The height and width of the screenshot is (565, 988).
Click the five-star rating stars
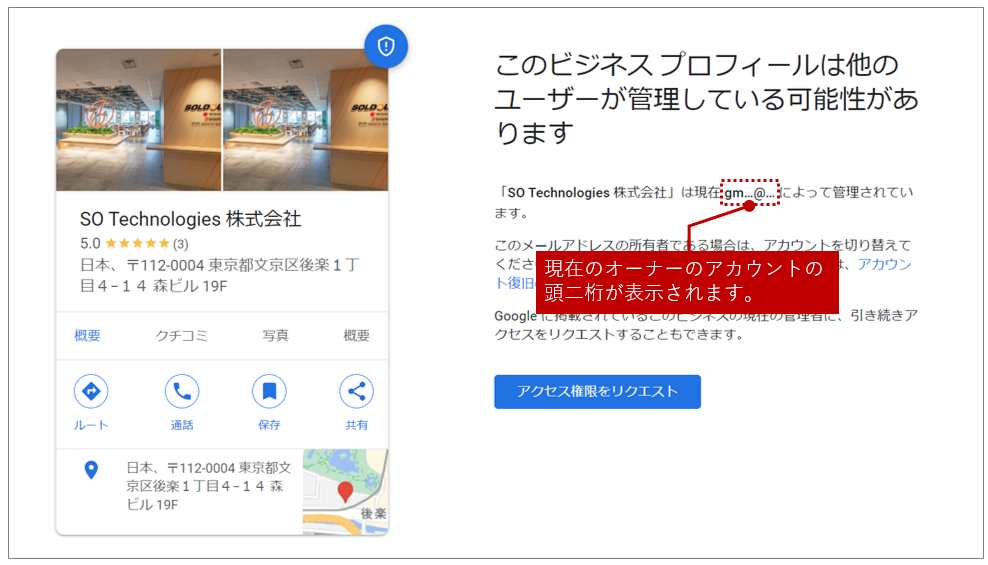point(137,243)
